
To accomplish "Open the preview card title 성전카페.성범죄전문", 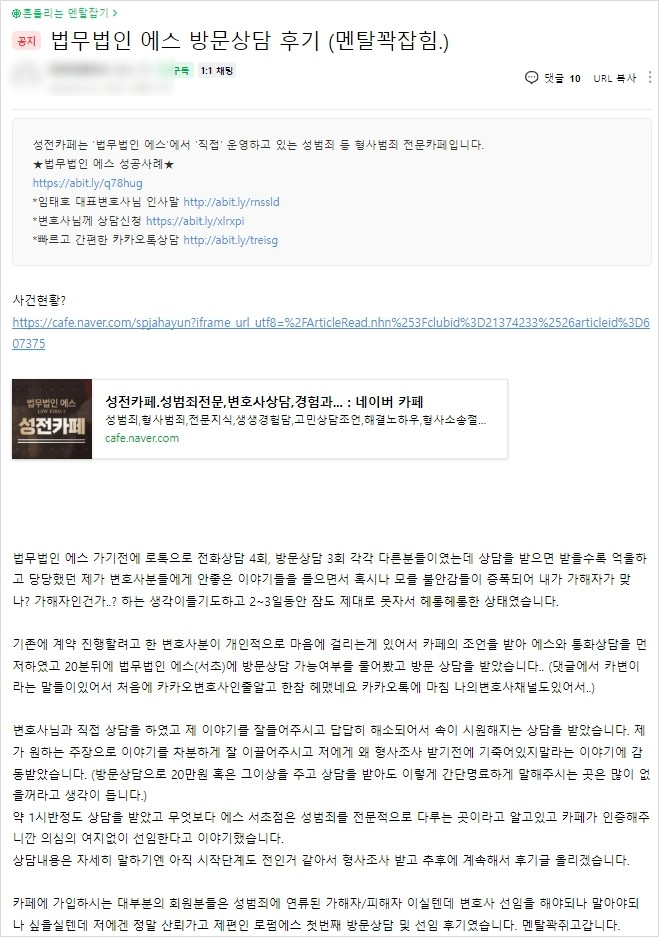I will click(x=264, y=402).
